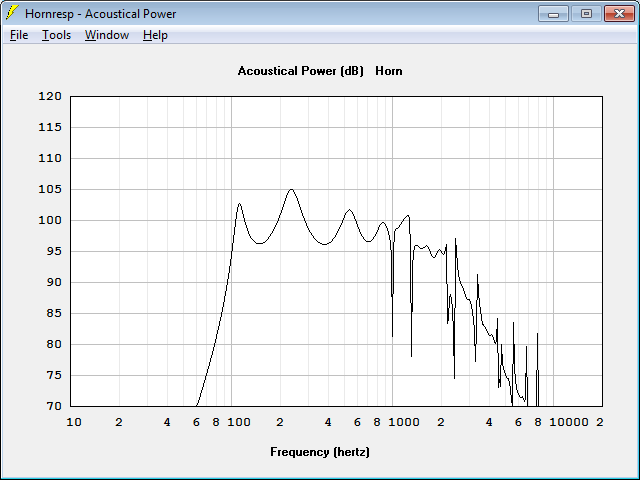Click the 10000 hertz x-axis label
This screenshot has height=480, width=640.
click(569, 422)
